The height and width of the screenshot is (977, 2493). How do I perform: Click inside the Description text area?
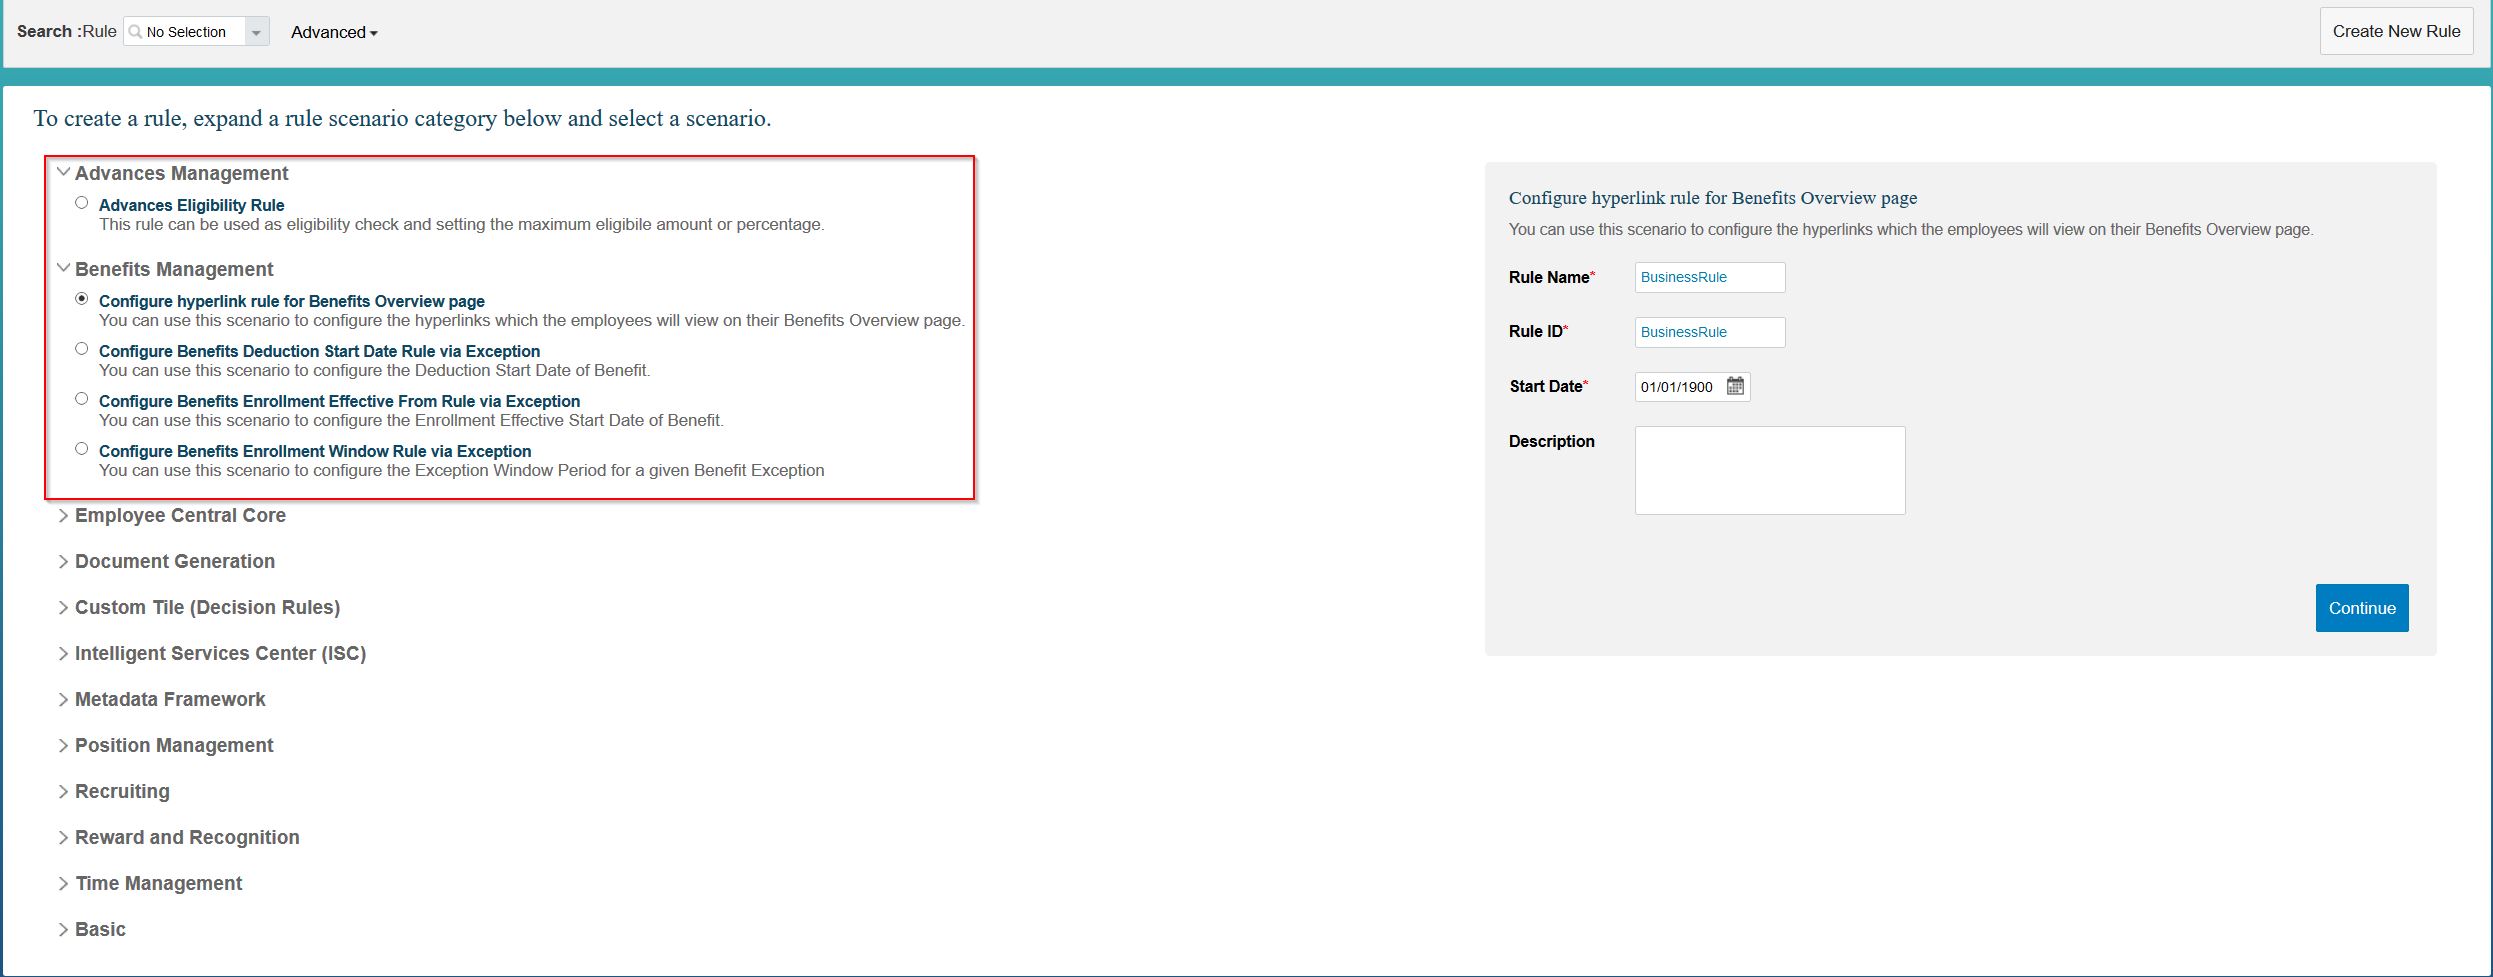click(x=1770, y=471)
